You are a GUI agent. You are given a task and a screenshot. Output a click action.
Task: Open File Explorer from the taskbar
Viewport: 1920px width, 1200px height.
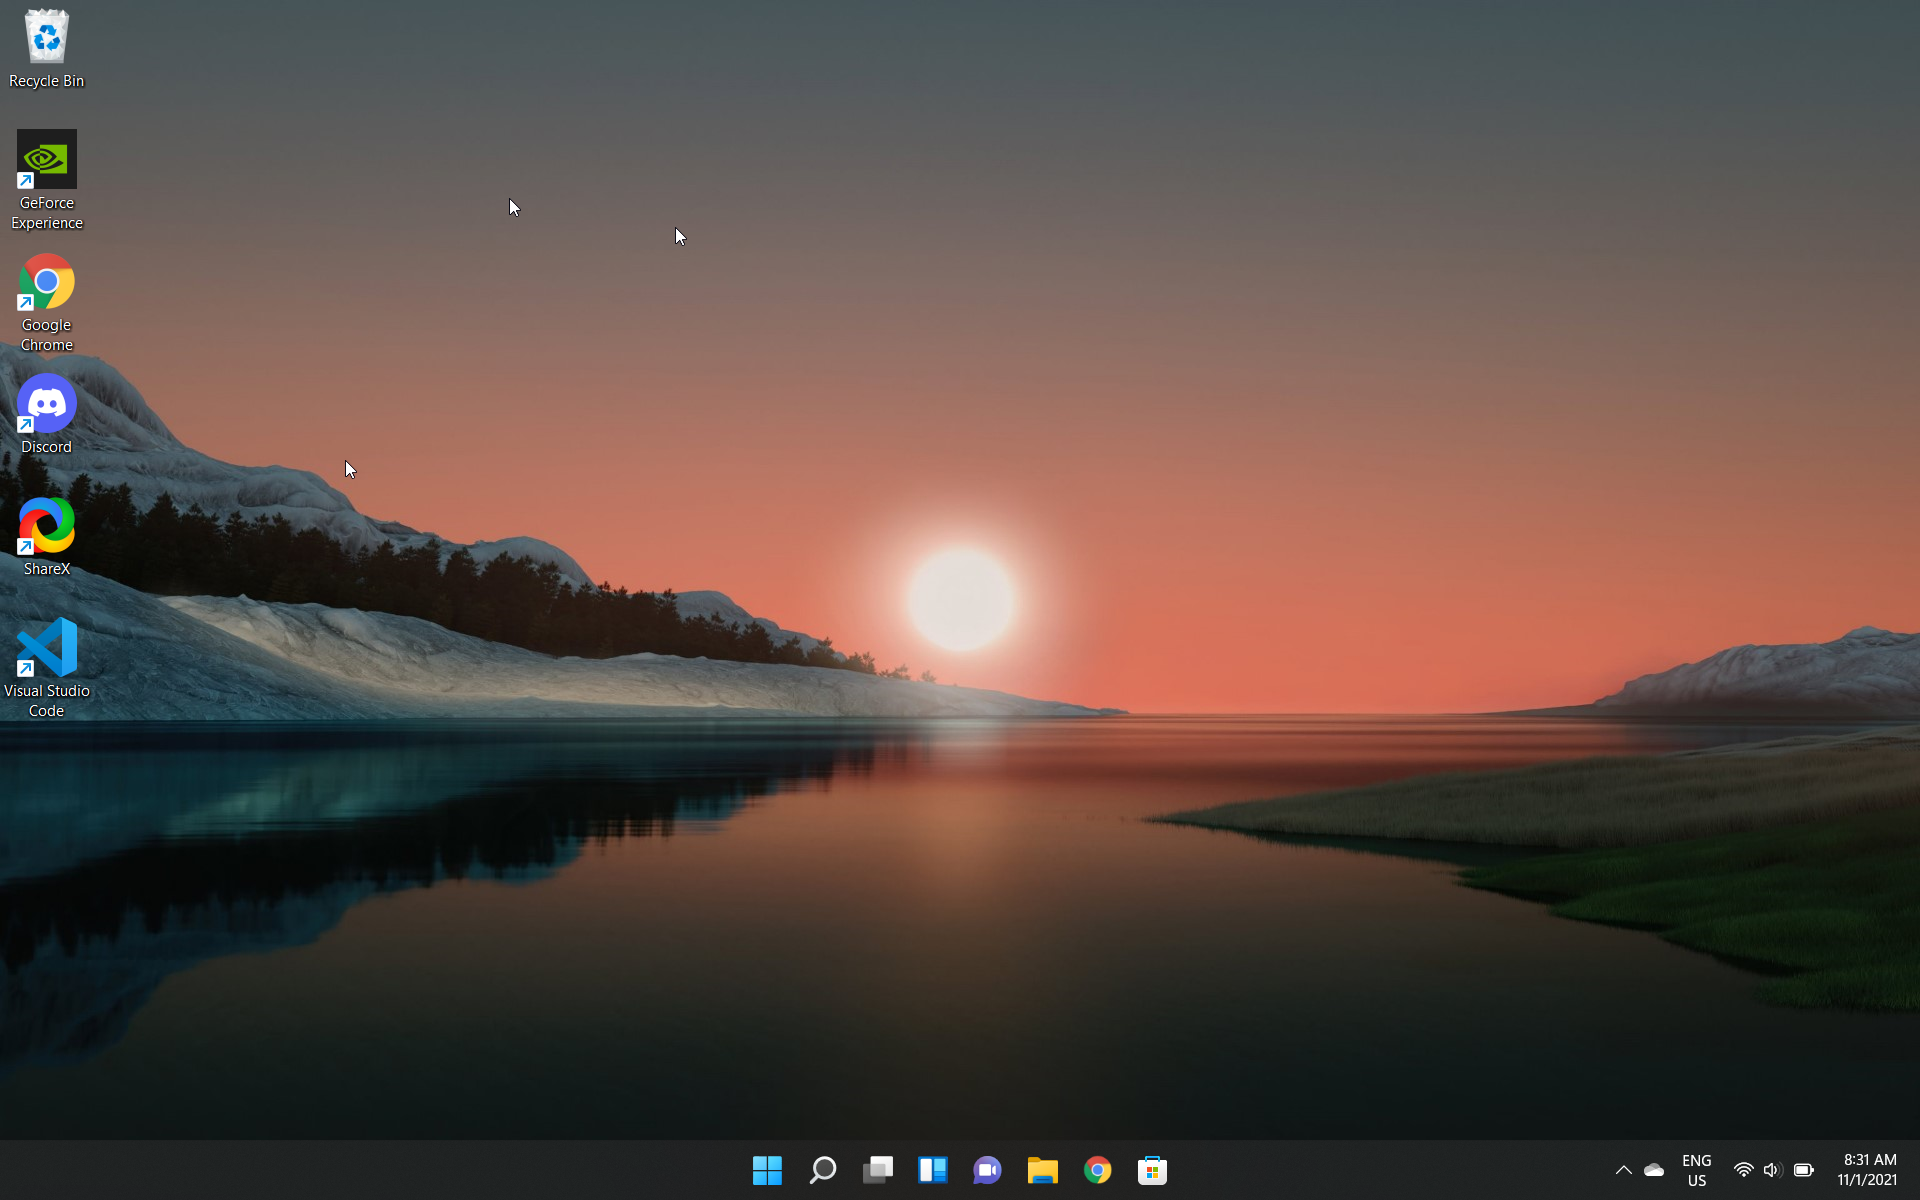pos(1042,1170)
